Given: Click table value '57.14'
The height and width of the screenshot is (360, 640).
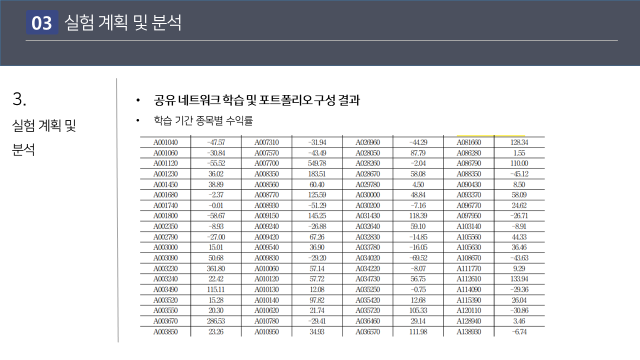Looking at the screenshot, I should point(317,269).
